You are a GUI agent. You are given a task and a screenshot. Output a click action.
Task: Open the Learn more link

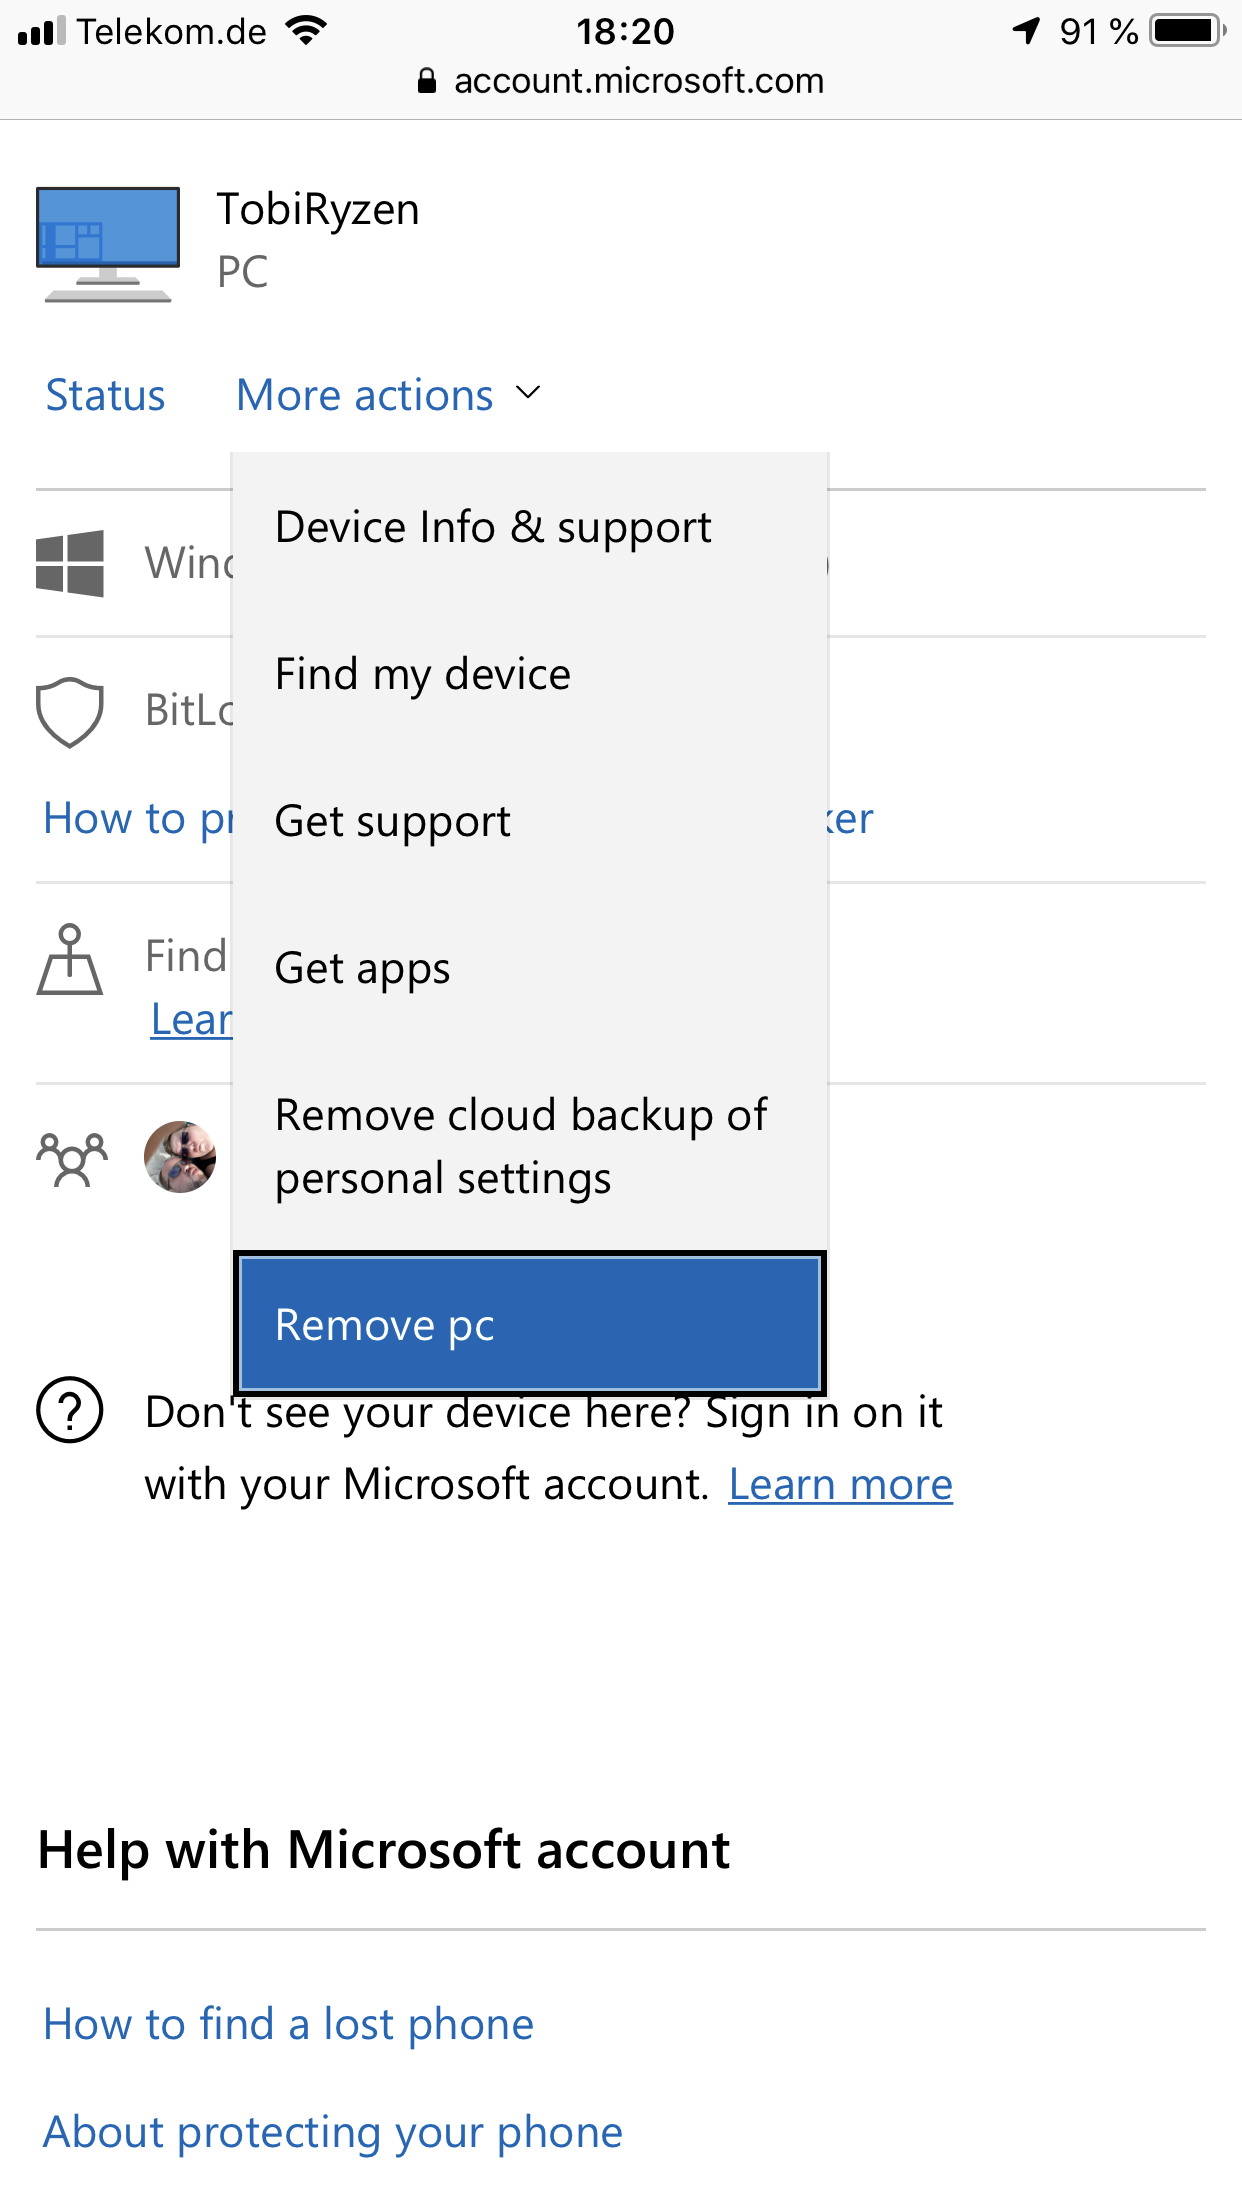coord(840,1485)
